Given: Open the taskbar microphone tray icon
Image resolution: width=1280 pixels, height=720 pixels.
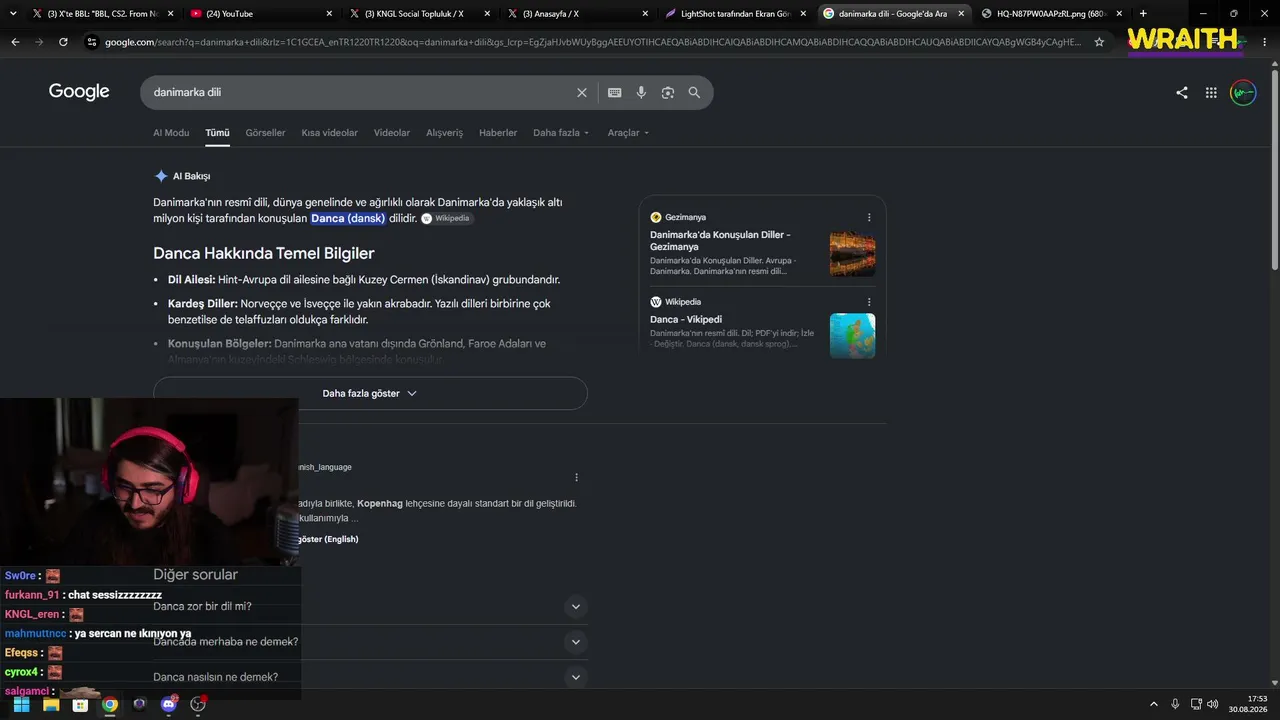Looking at the screenshot, I should (1175, 704).
